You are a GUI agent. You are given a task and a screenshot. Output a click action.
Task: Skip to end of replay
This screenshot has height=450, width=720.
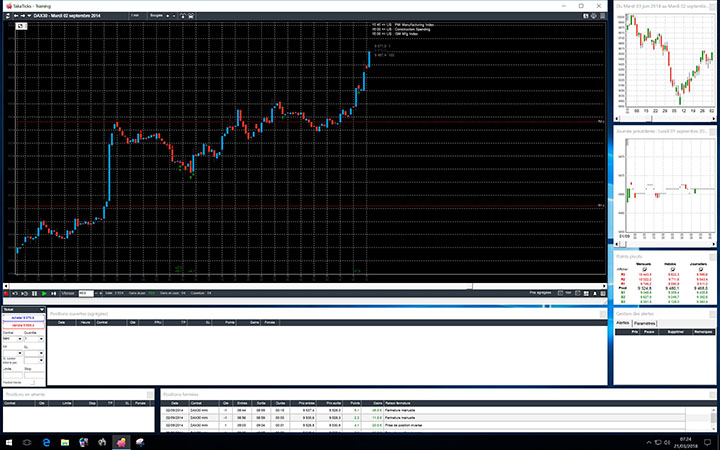click(x=54, y=293)
